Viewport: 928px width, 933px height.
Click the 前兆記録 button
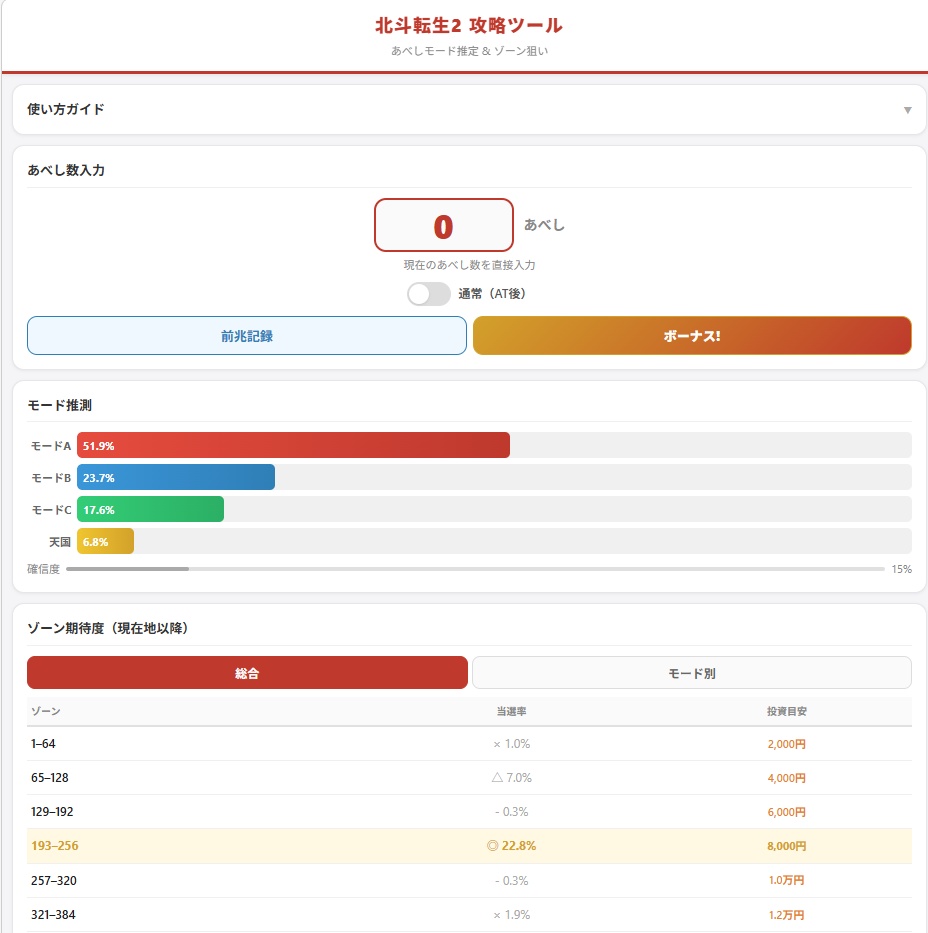[247, 336]
